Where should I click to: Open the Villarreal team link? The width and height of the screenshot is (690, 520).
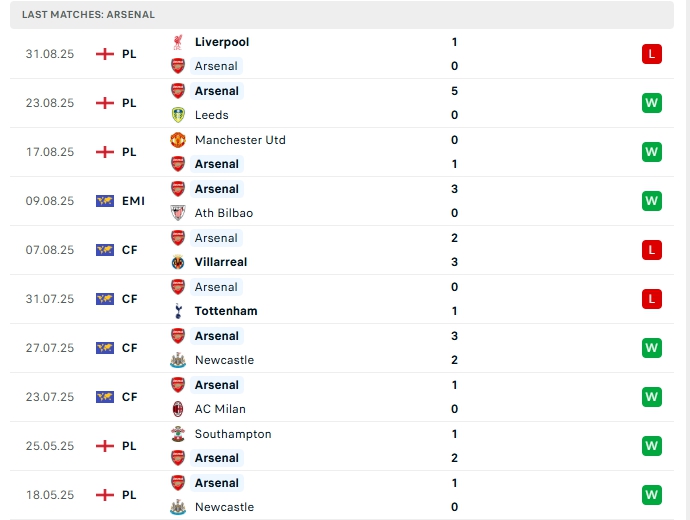point(221,262)
